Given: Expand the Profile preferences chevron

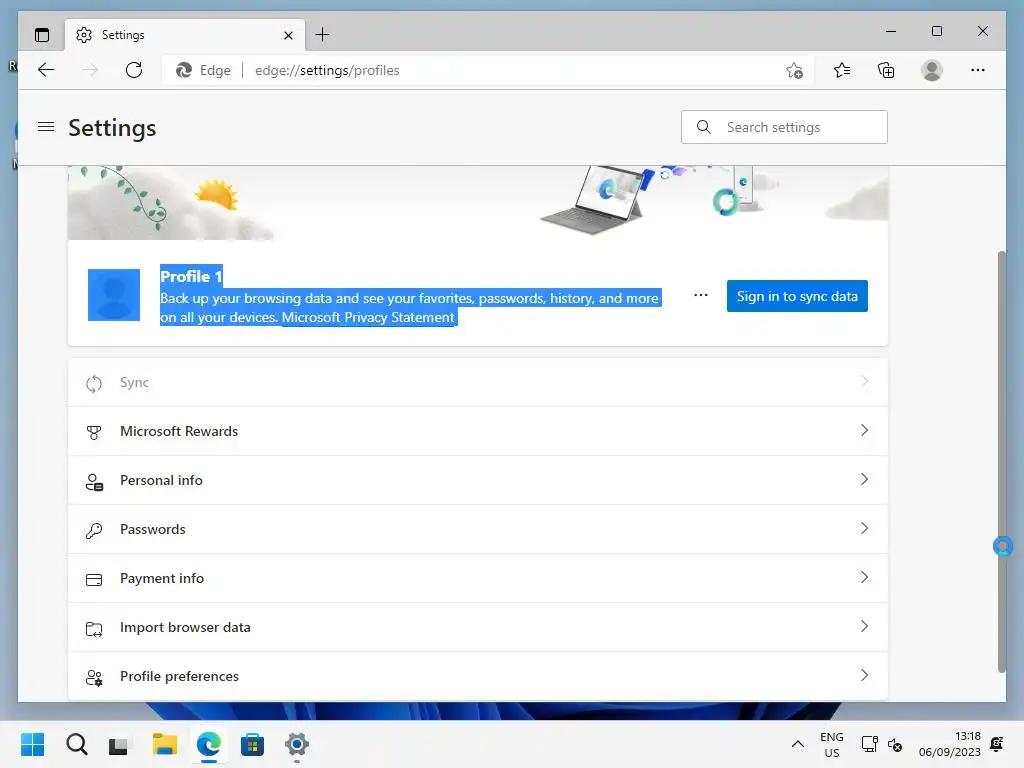Looking at the screenshot, I should tap(865, 675).
